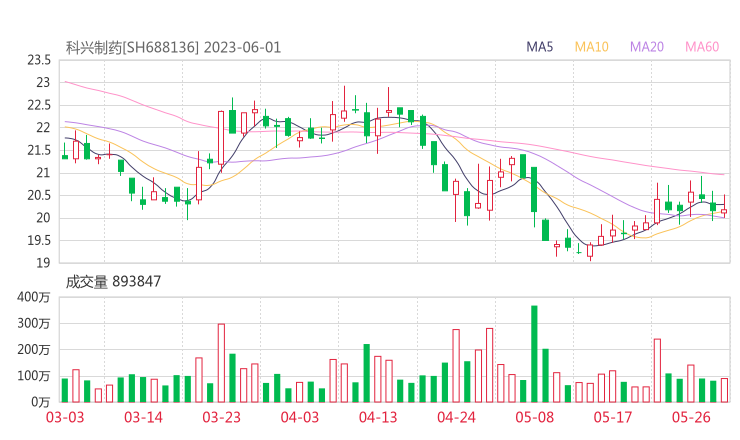This screenshot has height=440, width=740.
Task: Click the MA20 legend label
Action: pos(647,47)
